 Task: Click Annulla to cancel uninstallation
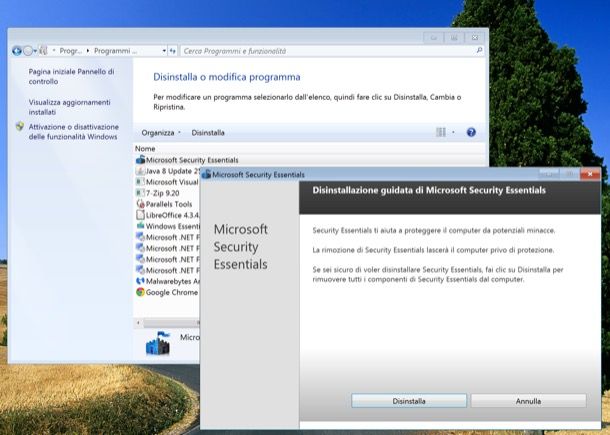click(x=528, y=401)
